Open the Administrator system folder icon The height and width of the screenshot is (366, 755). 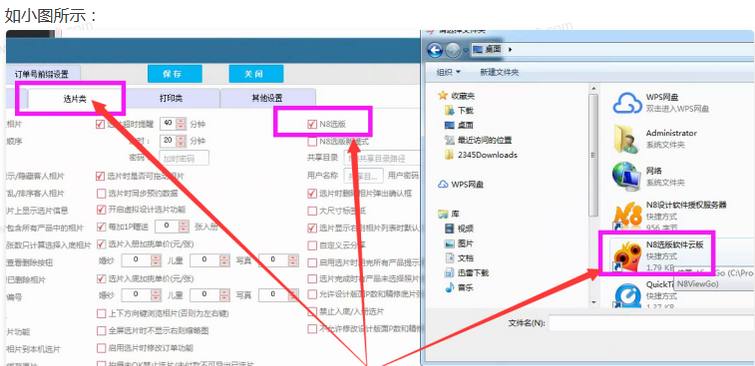[x=625, y=139]
